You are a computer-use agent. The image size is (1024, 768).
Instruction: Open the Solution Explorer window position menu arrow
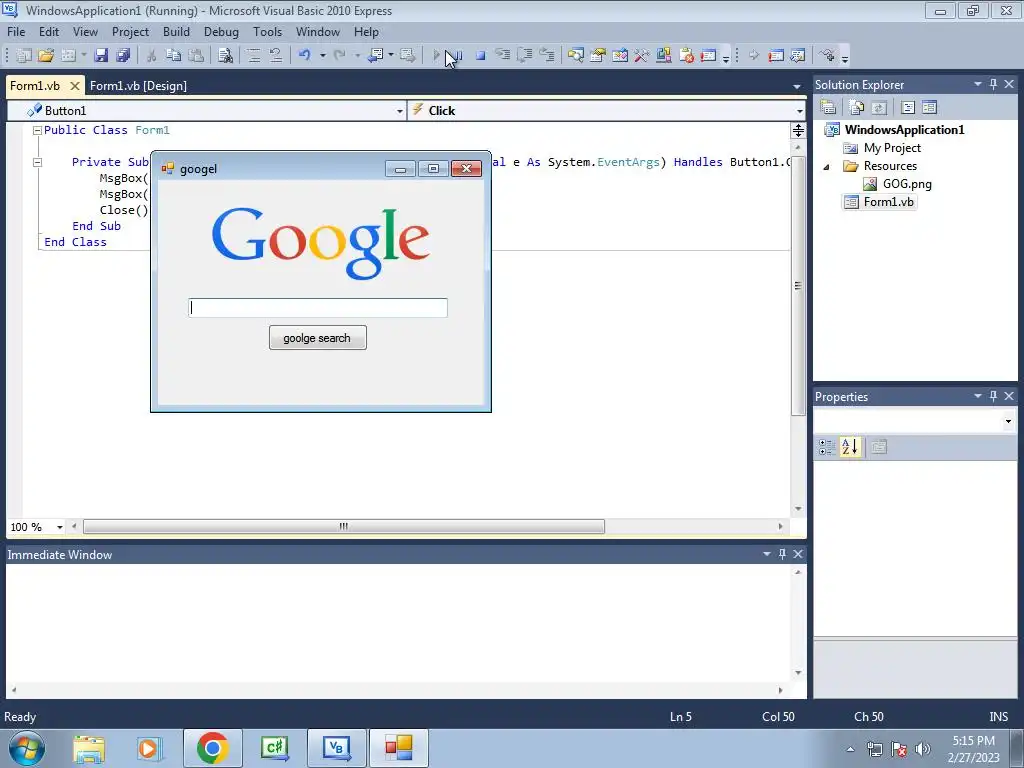point(978,84)
